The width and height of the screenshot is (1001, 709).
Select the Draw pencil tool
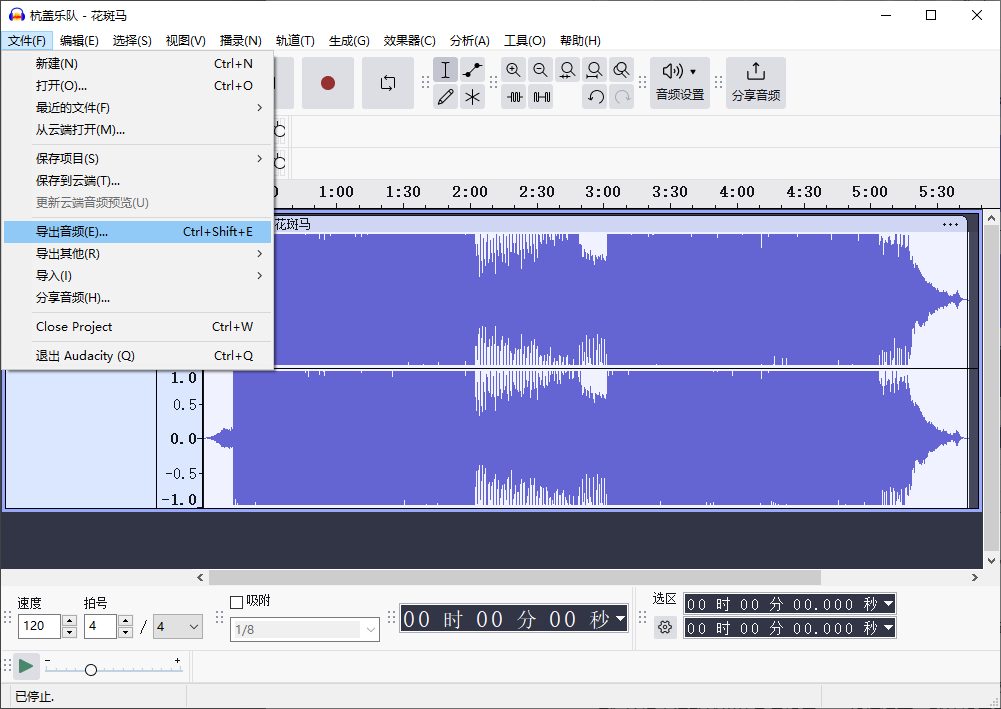point(446,97)
